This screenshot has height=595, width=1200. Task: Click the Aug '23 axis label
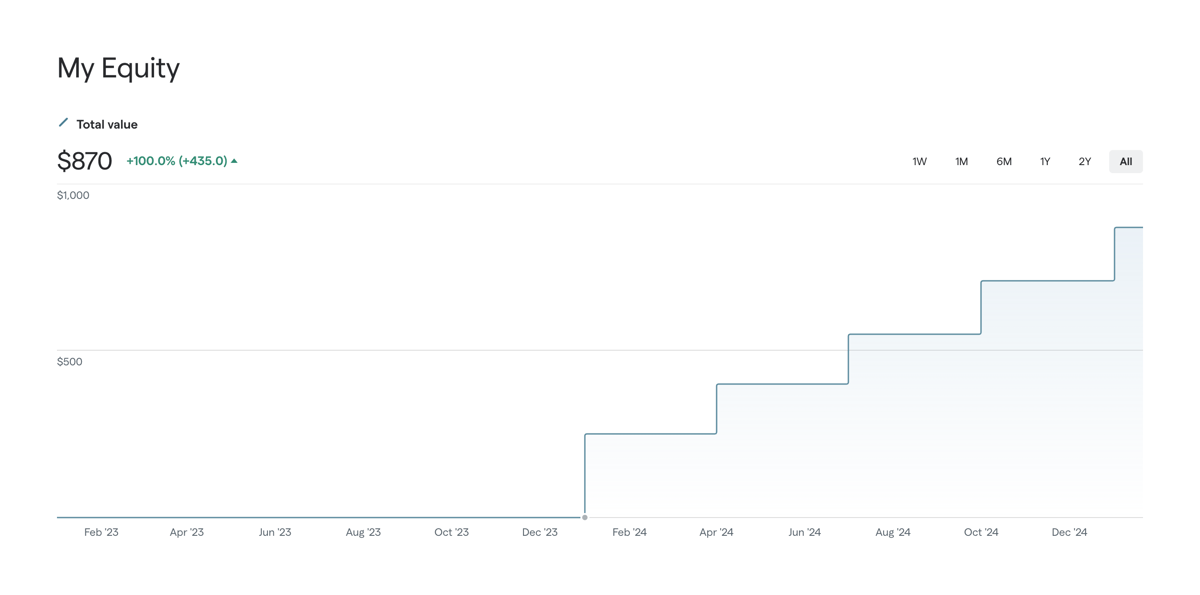tap(363, 531)
